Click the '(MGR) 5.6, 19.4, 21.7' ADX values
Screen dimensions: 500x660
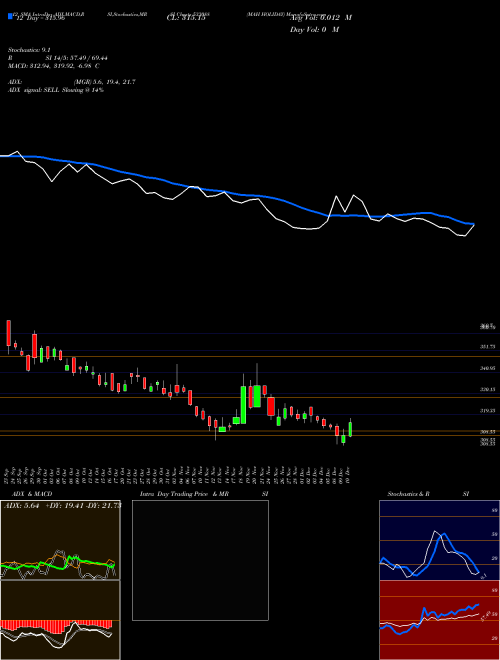tap(104, 82)
